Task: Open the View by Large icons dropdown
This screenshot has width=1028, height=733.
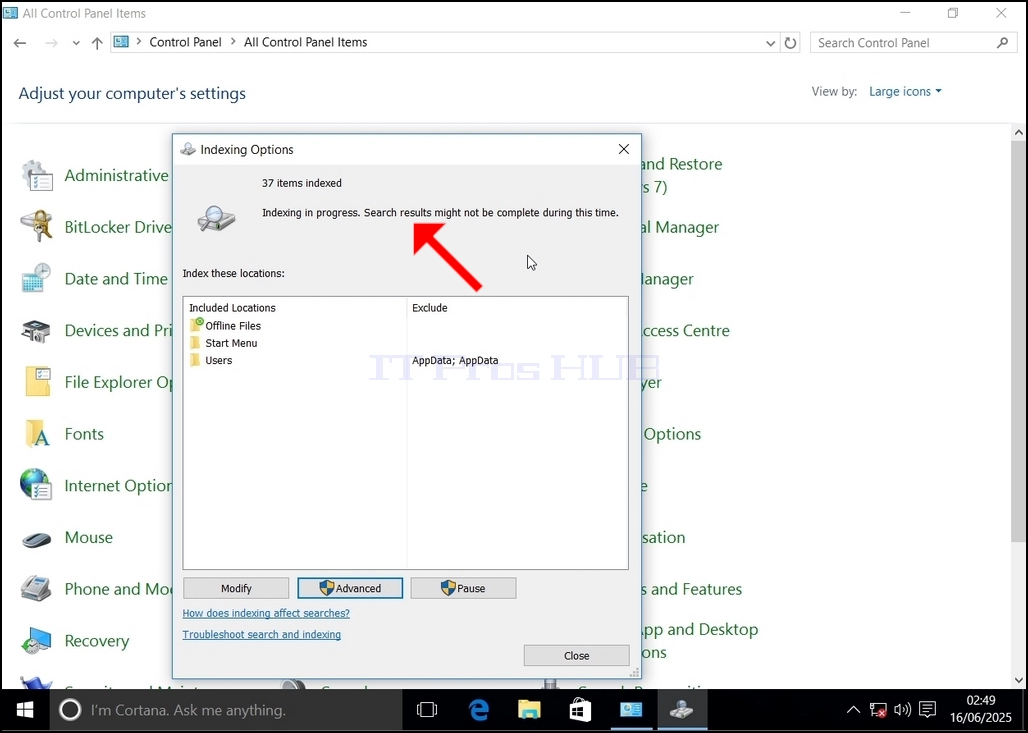Action: click(905, 92)
